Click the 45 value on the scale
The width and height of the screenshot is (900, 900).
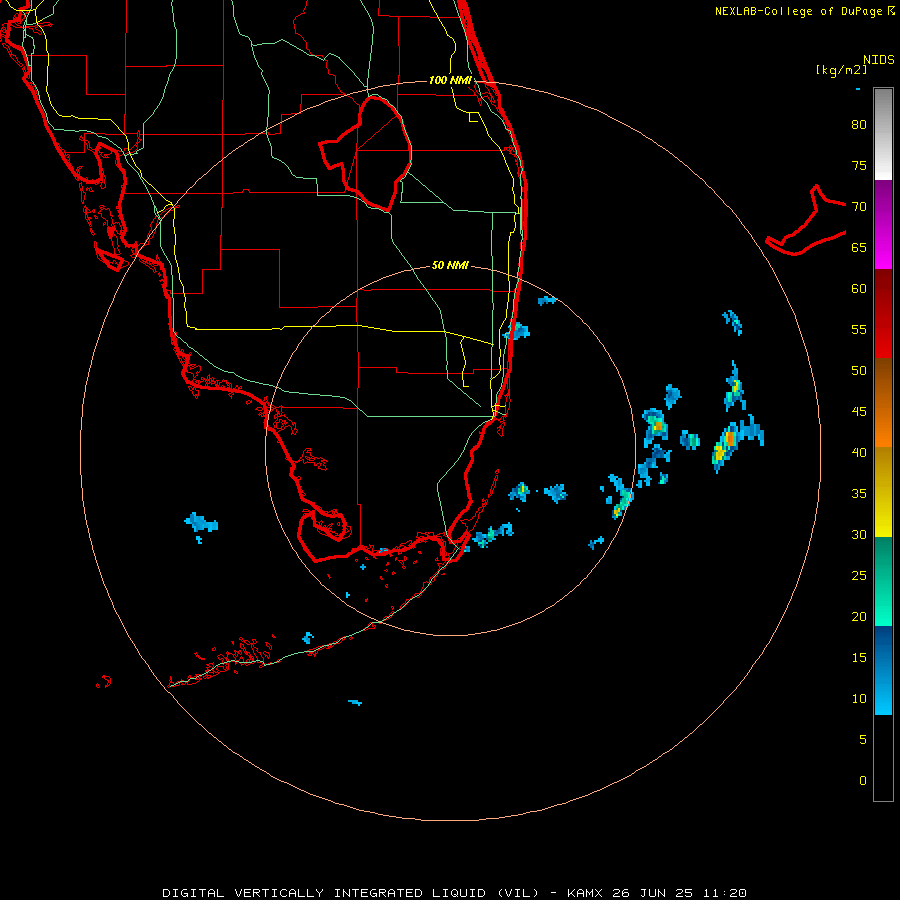coord(859,412)
